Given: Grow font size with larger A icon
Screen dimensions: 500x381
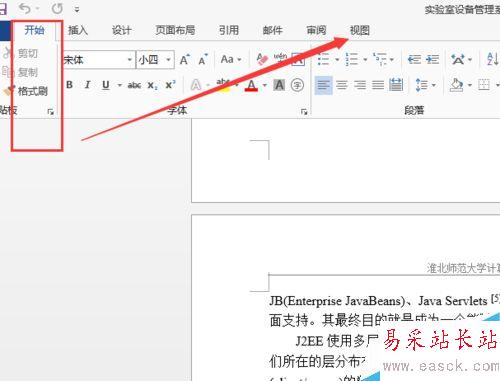Looking at the screenshot, I should coord(185,60).
